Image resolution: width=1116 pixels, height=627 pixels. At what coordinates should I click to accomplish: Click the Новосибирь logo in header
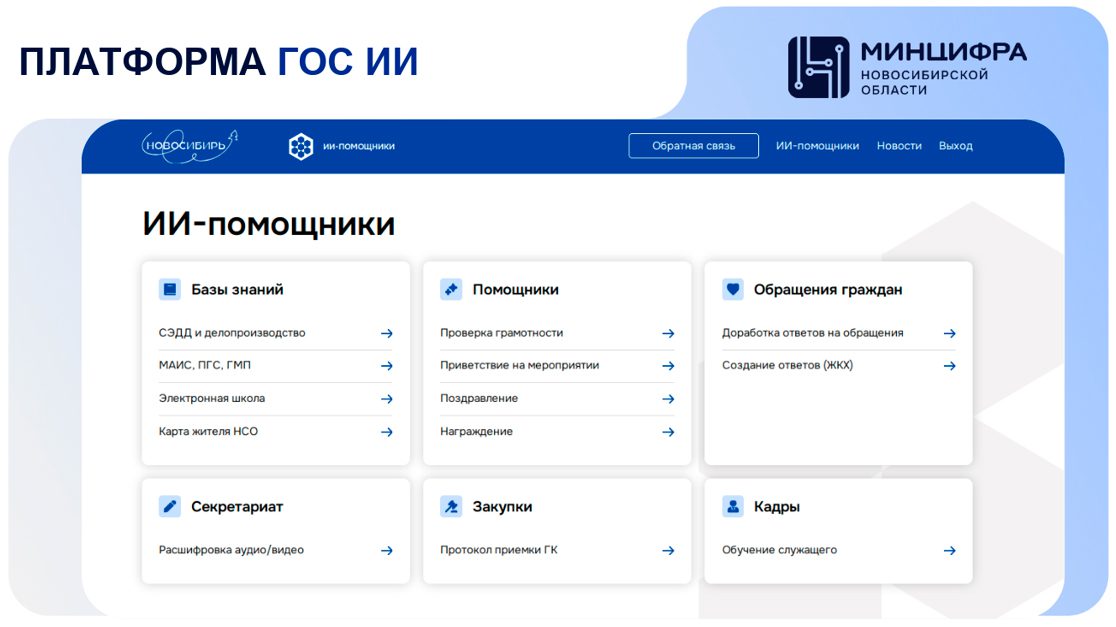tap(189, 145)
